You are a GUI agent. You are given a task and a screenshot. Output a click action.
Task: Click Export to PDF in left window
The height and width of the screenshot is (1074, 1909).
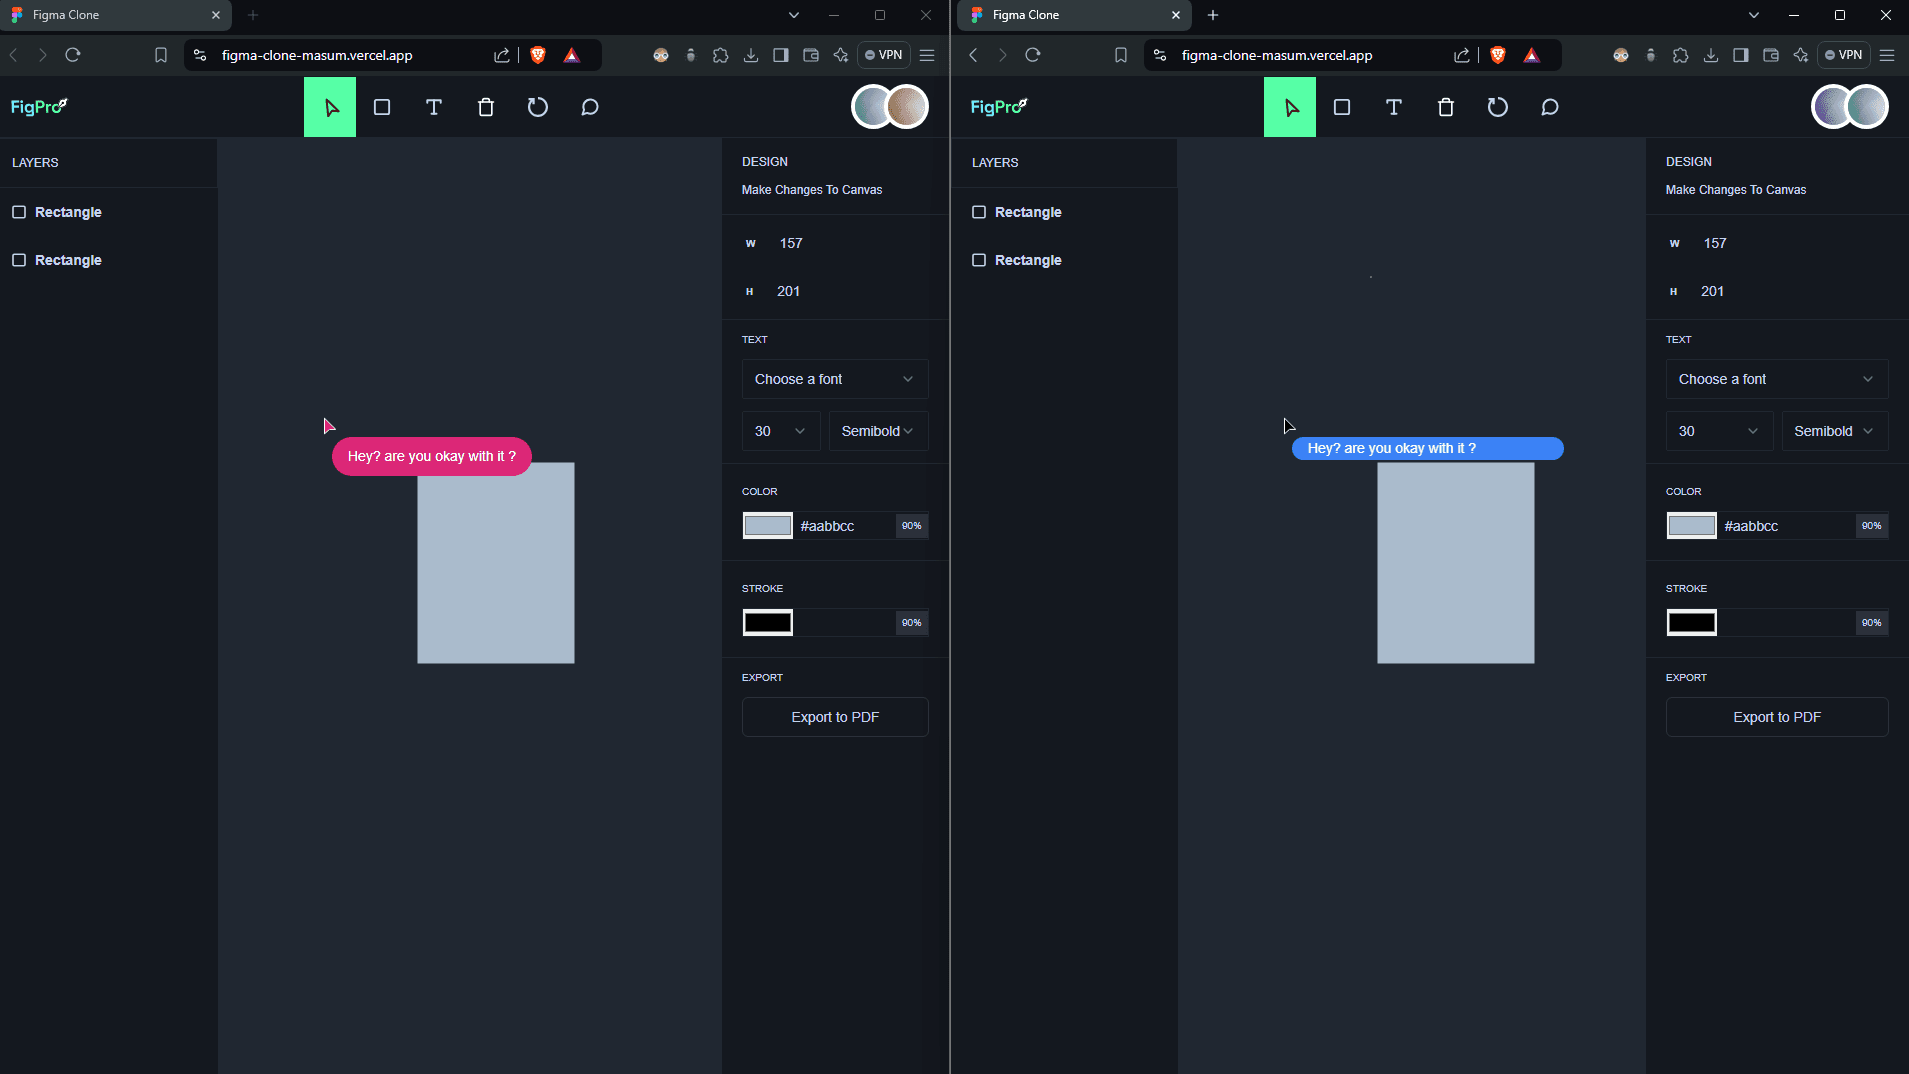pos(834,717)
